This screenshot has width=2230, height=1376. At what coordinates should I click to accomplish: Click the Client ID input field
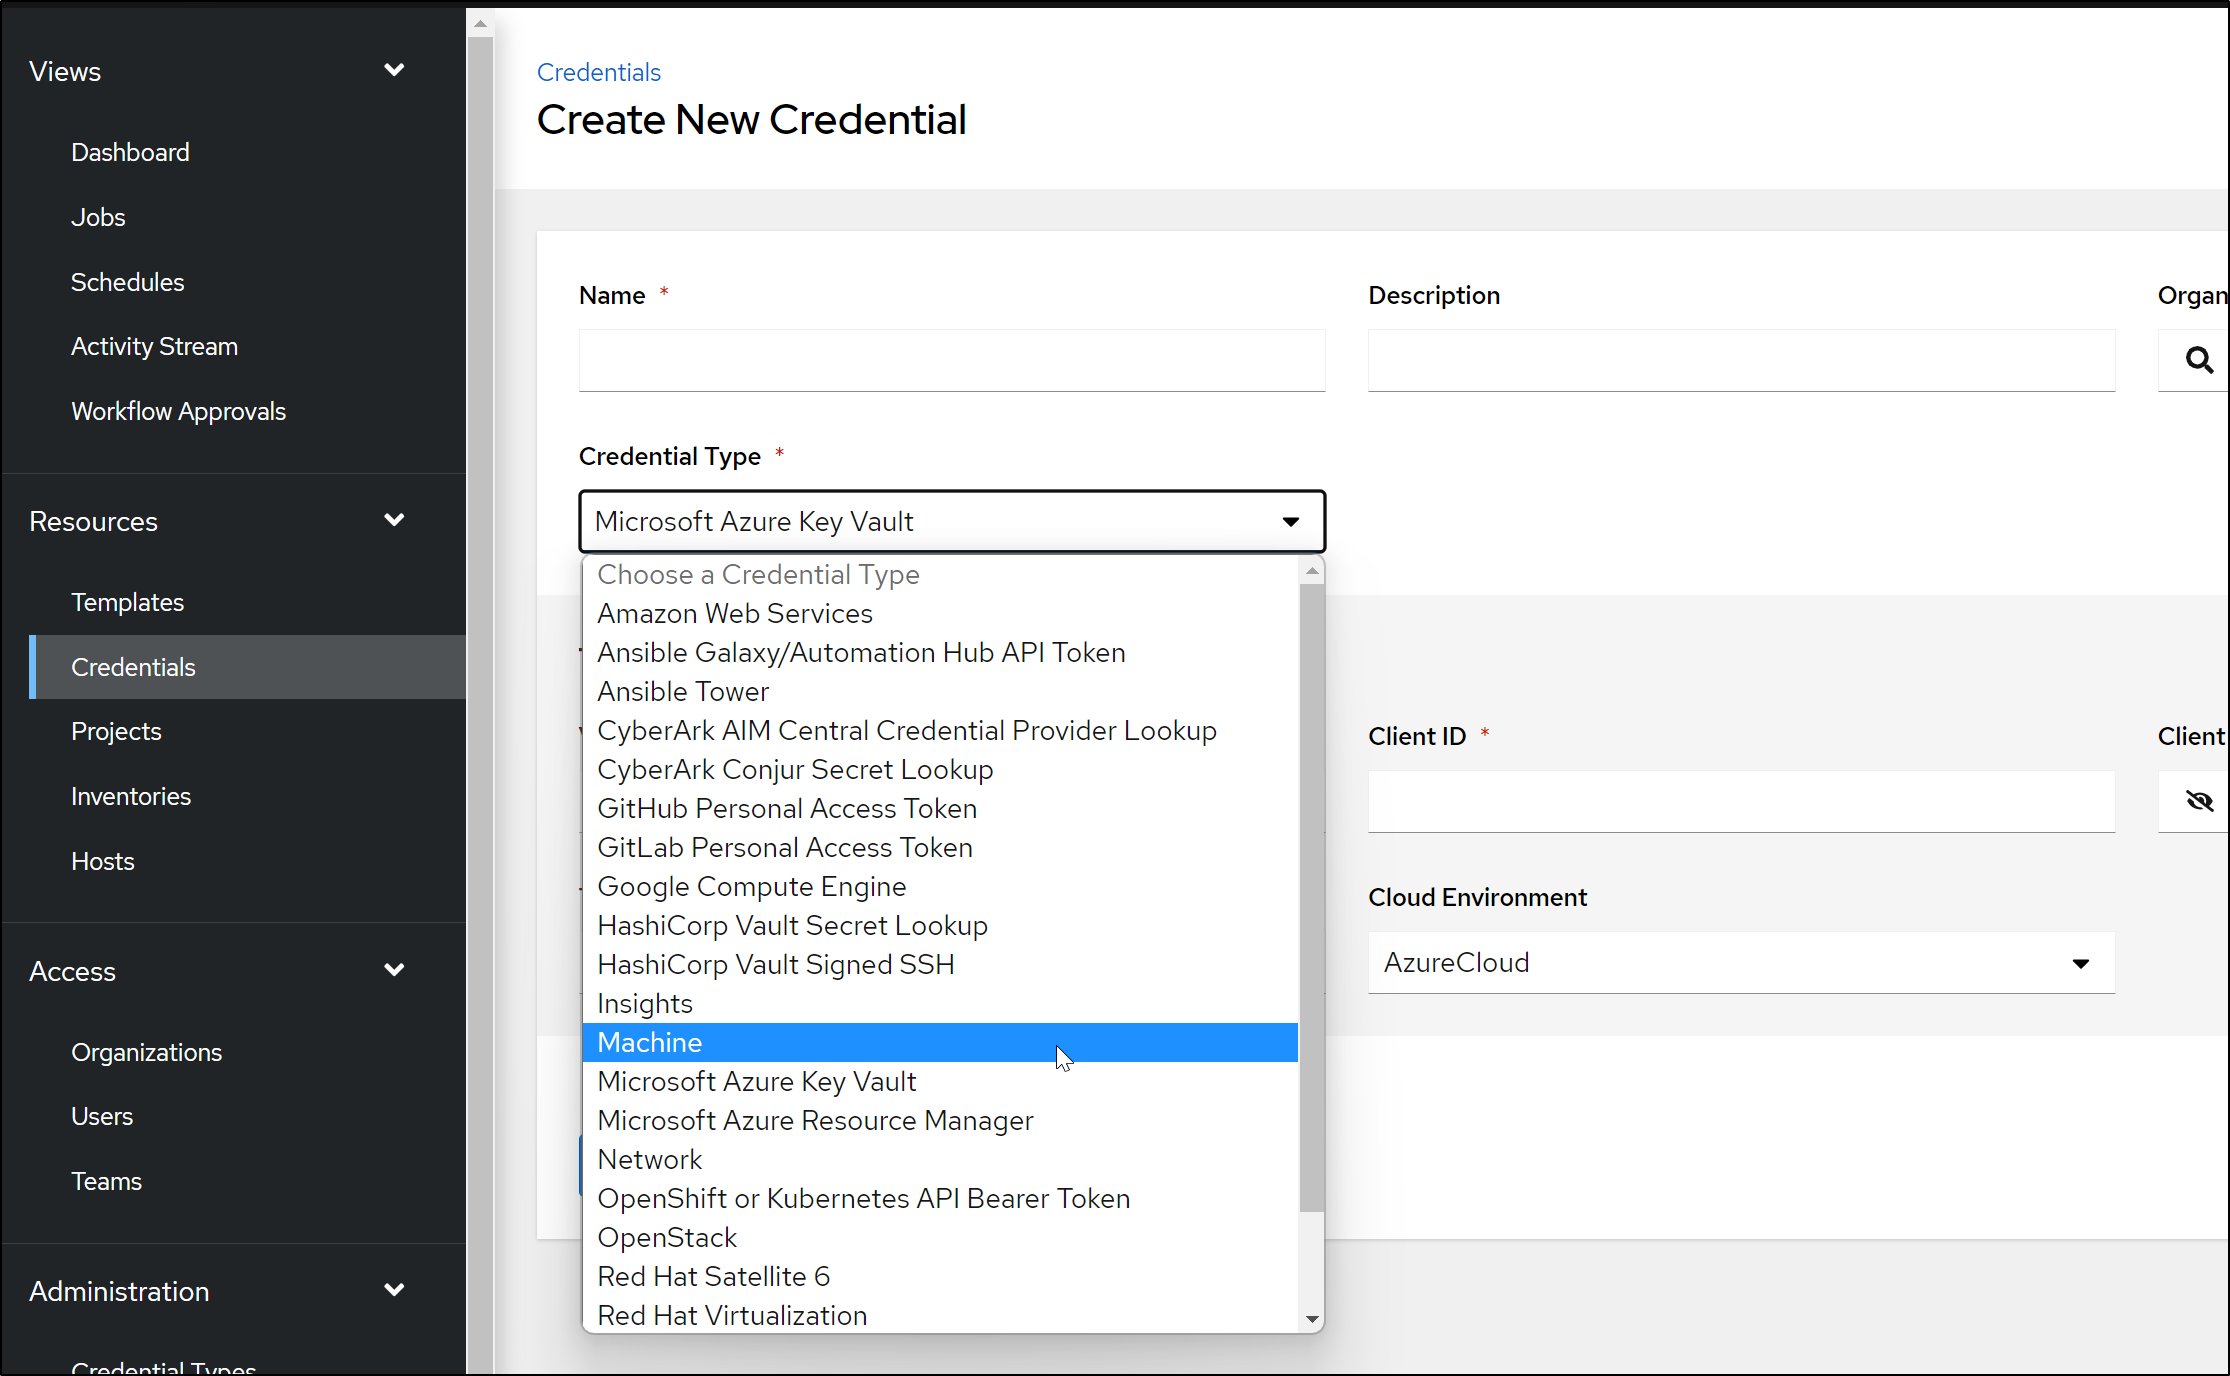pos(1741,801)
